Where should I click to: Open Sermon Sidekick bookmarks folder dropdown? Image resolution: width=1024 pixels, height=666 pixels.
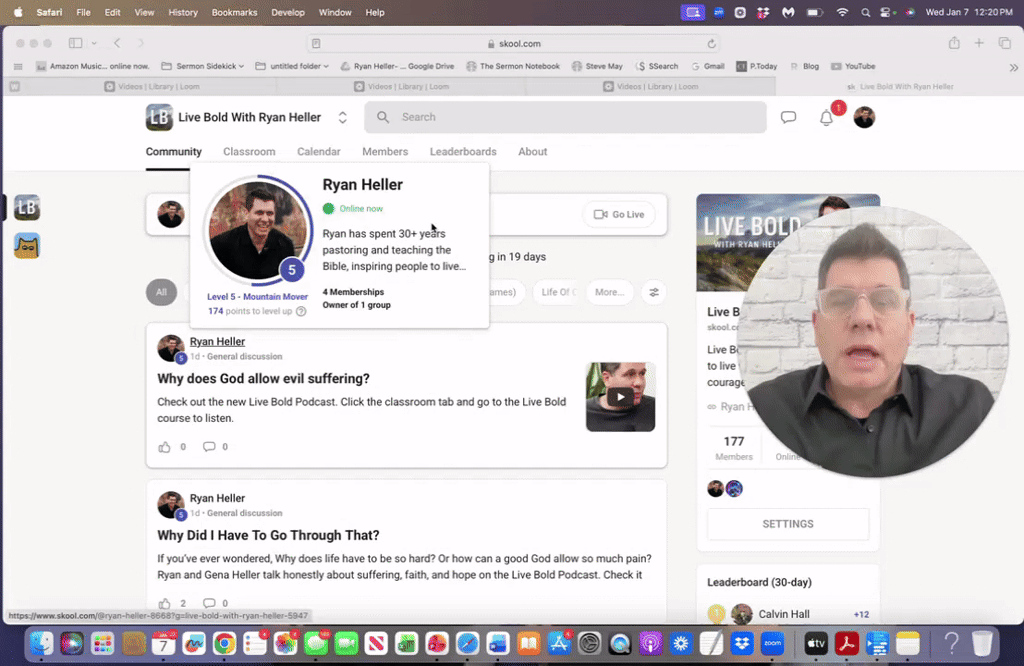tap(202, 66)
